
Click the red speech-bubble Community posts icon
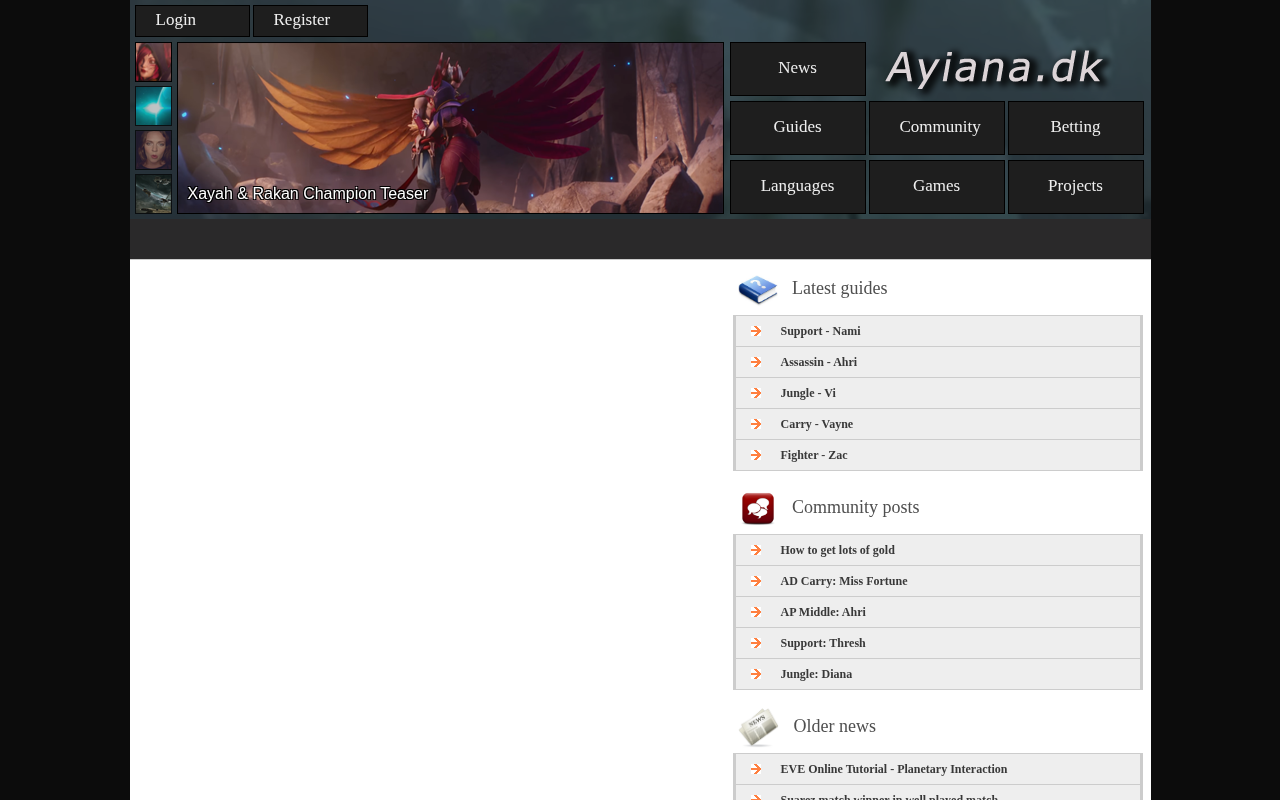pos(758,509)
